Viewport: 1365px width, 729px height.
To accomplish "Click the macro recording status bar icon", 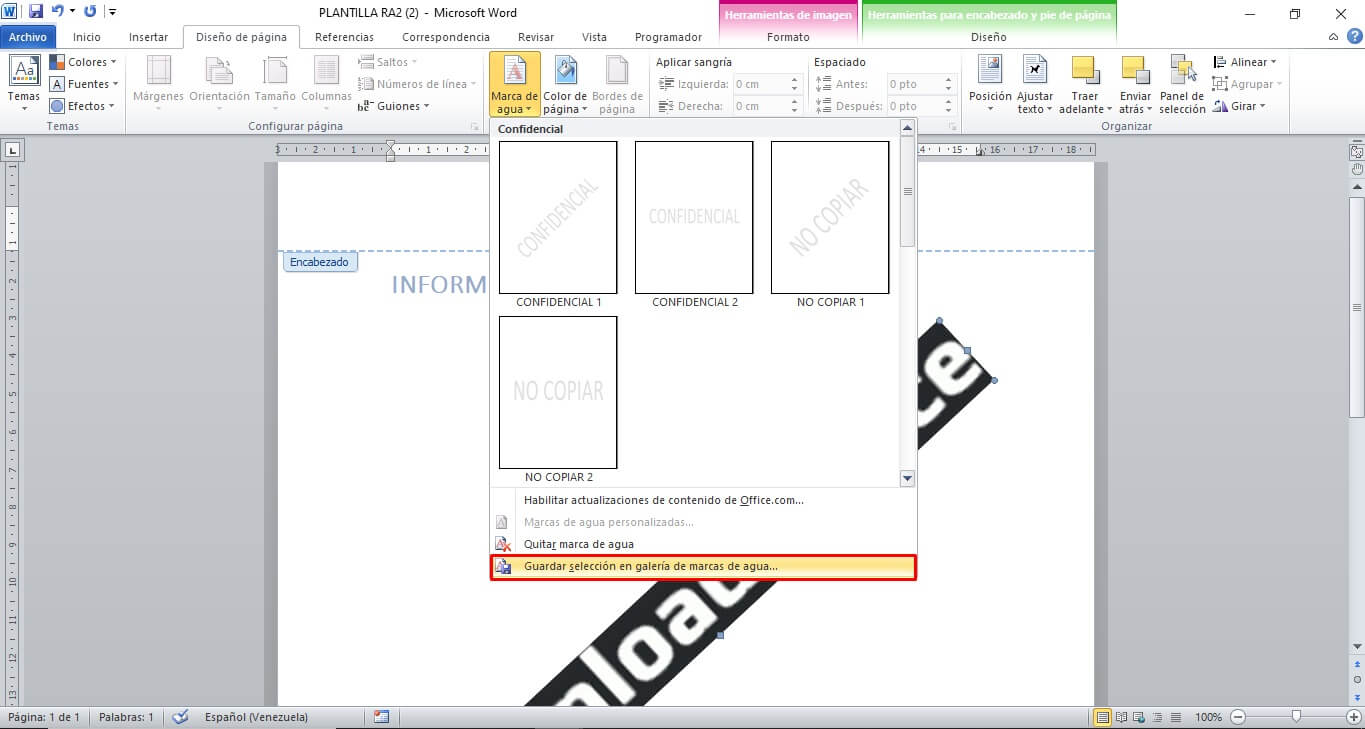I will click(x=381, y=717).
